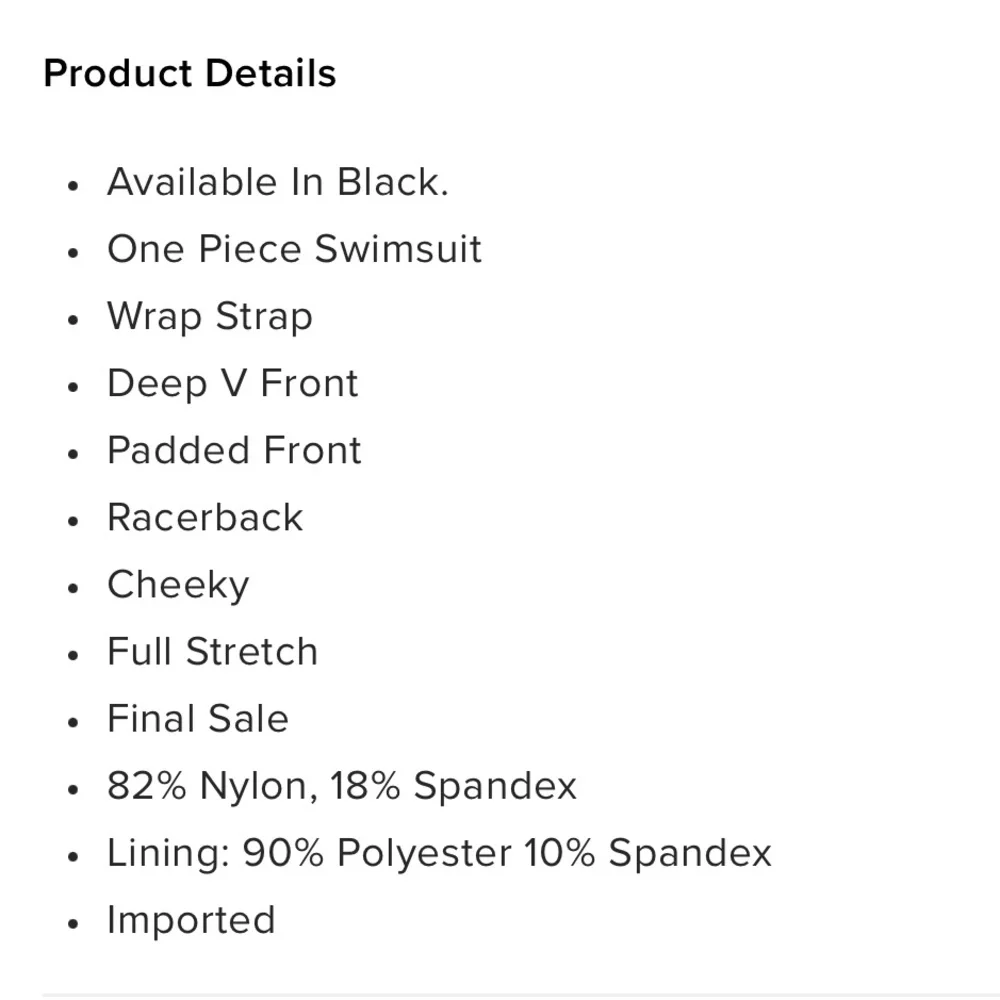The width and height of the screenshot is (1000, 1000).
Task: Click the 'One Piece Swimsuit' list item
Action: point(294,249)
